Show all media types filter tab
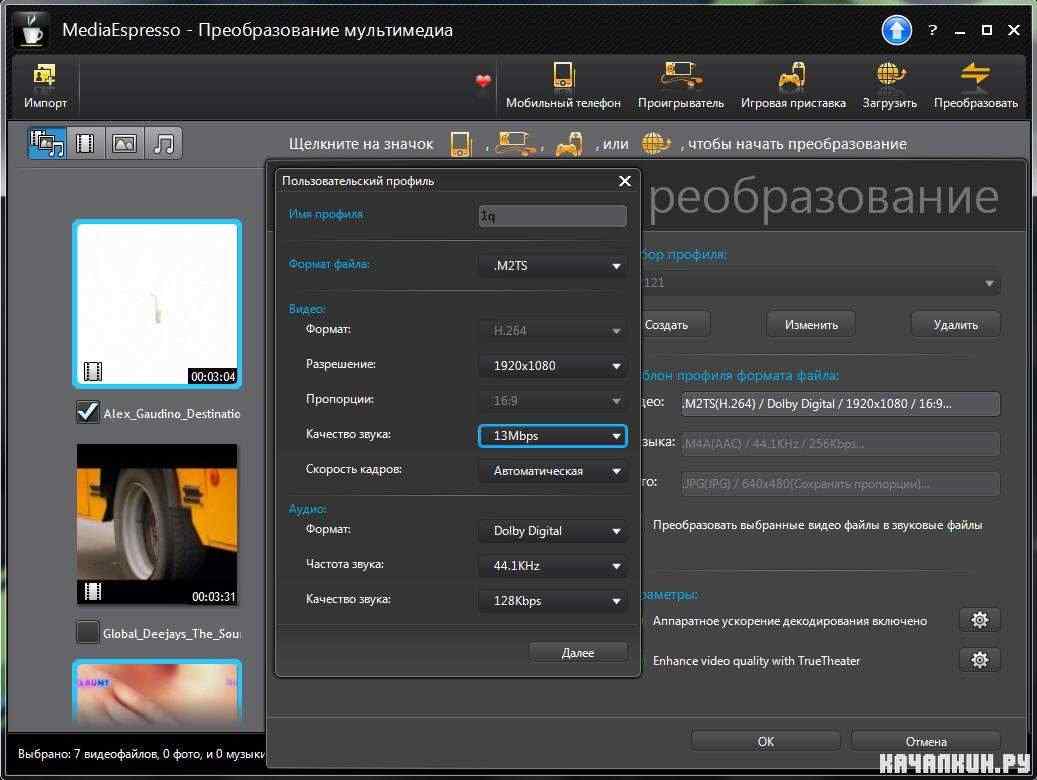 tap(46, 143)
